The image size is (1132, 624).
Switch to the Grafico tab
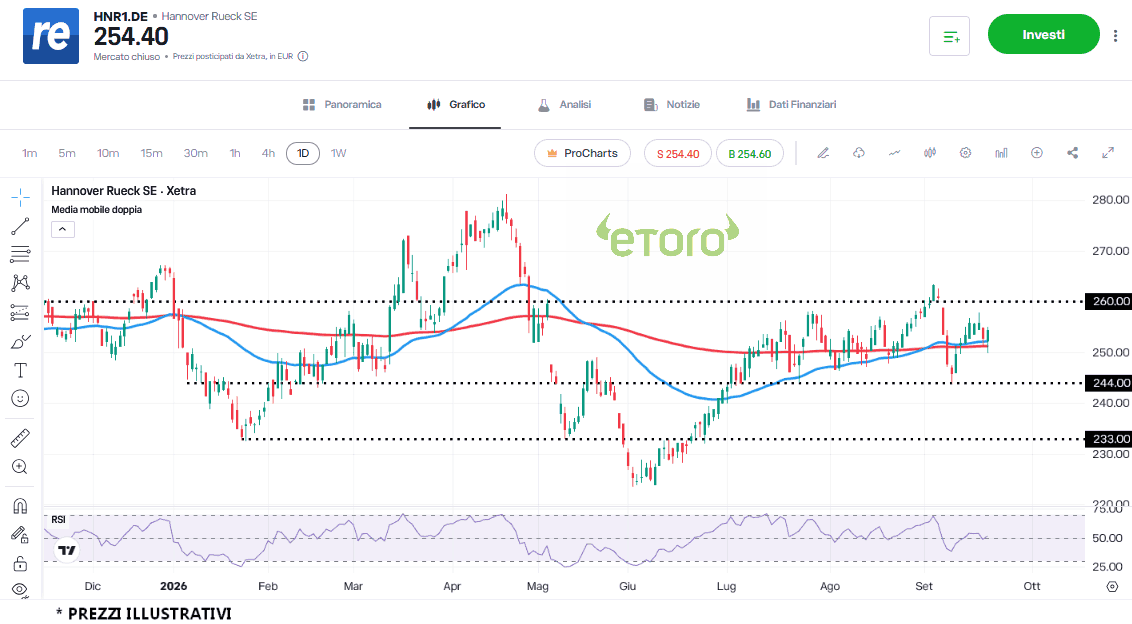click(x=456, y=105)
